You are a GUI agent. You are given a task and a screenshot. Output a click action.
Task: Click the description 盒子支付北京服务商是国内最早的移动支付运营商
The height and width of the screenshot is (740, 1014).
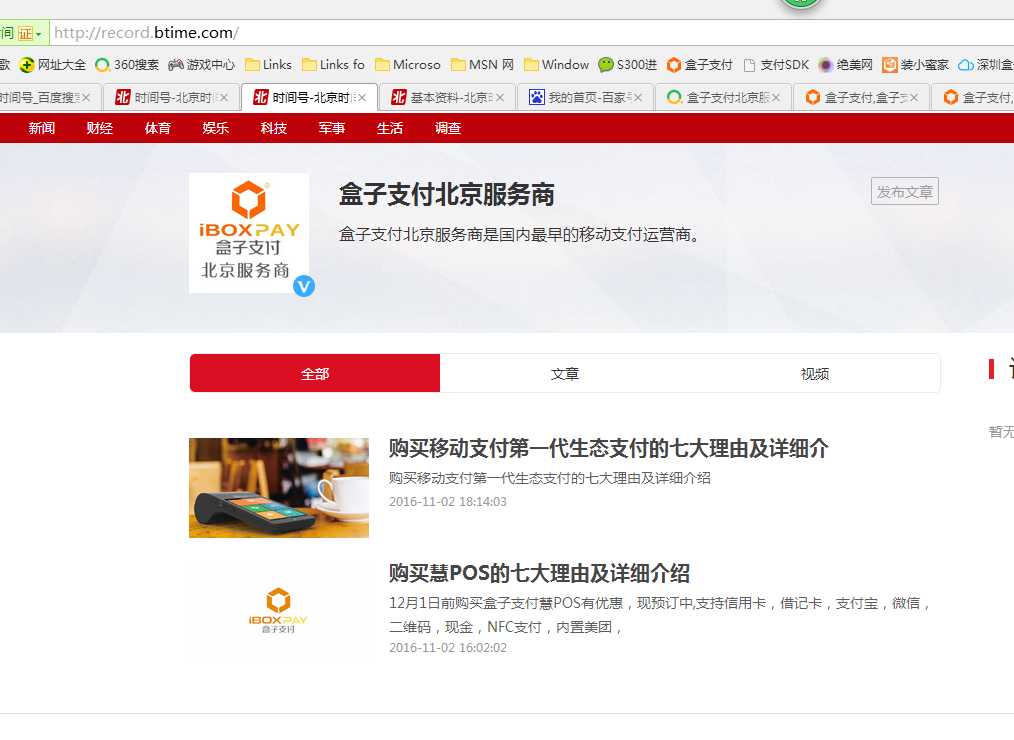[520, 234]
